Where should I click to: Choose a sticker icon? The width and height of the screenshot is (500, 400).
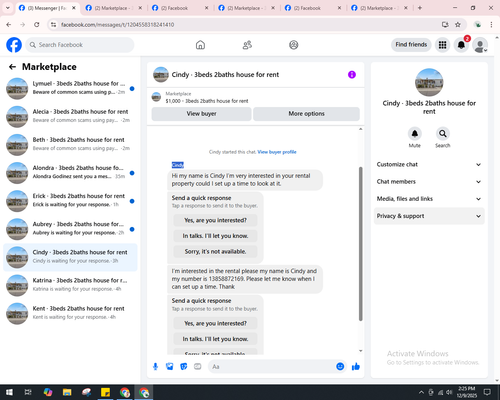(184, 367)
